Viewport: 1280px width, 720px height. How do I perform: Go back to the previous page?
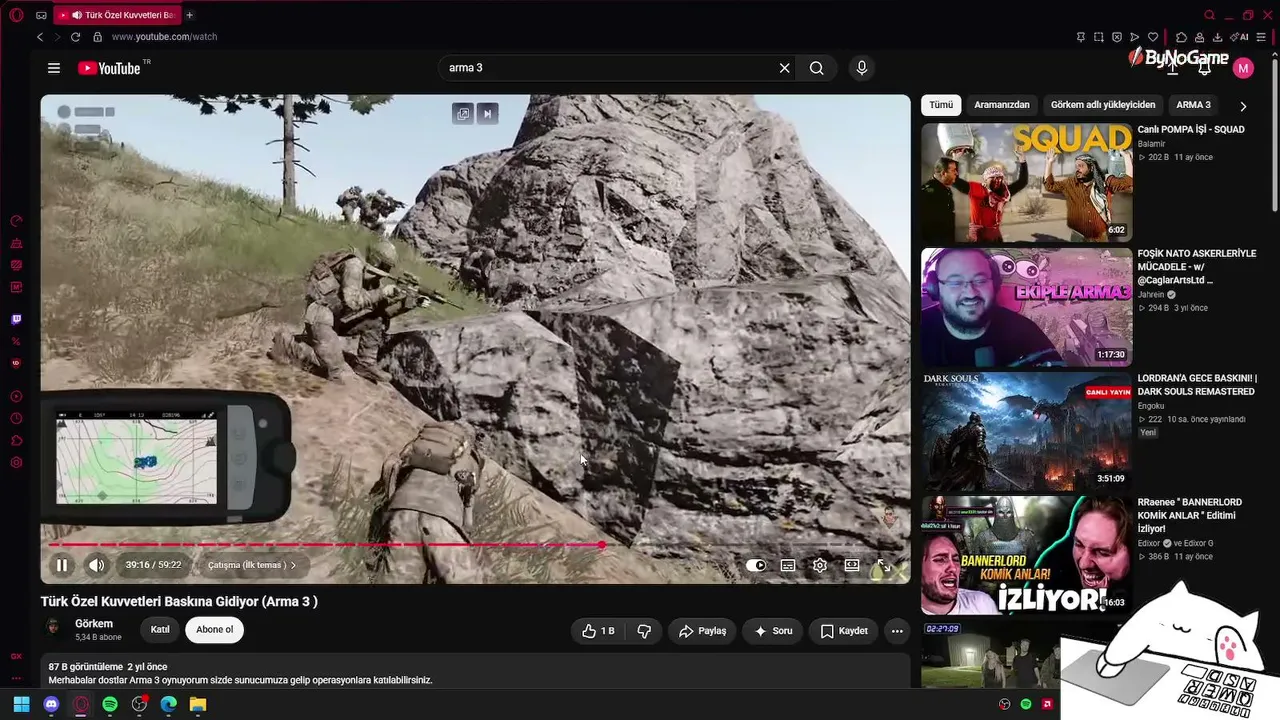[40, 37]
